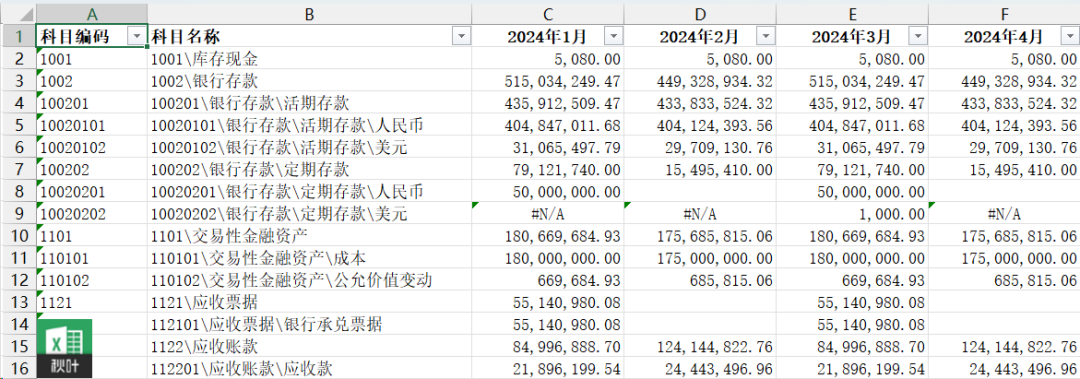Click cell 112201\应收账款\应收款
The height and width of the screenshot is (379, 1080).
(309, 369)
